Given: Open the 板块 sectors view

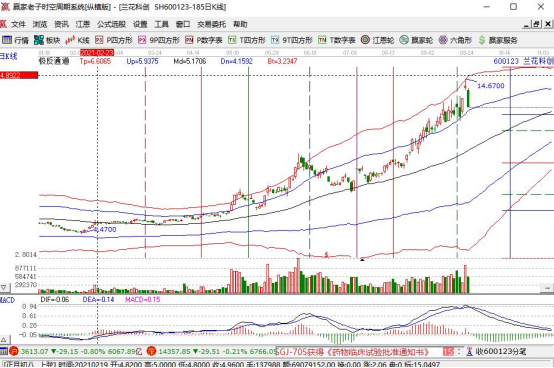Looking at the screenshot, I should [x=47, y=40].
